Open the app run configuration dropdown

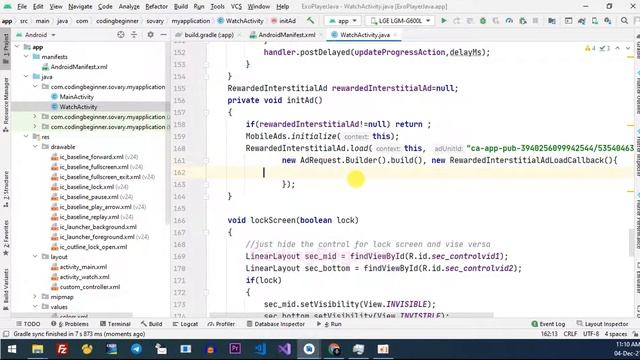[x=343, y=20]
